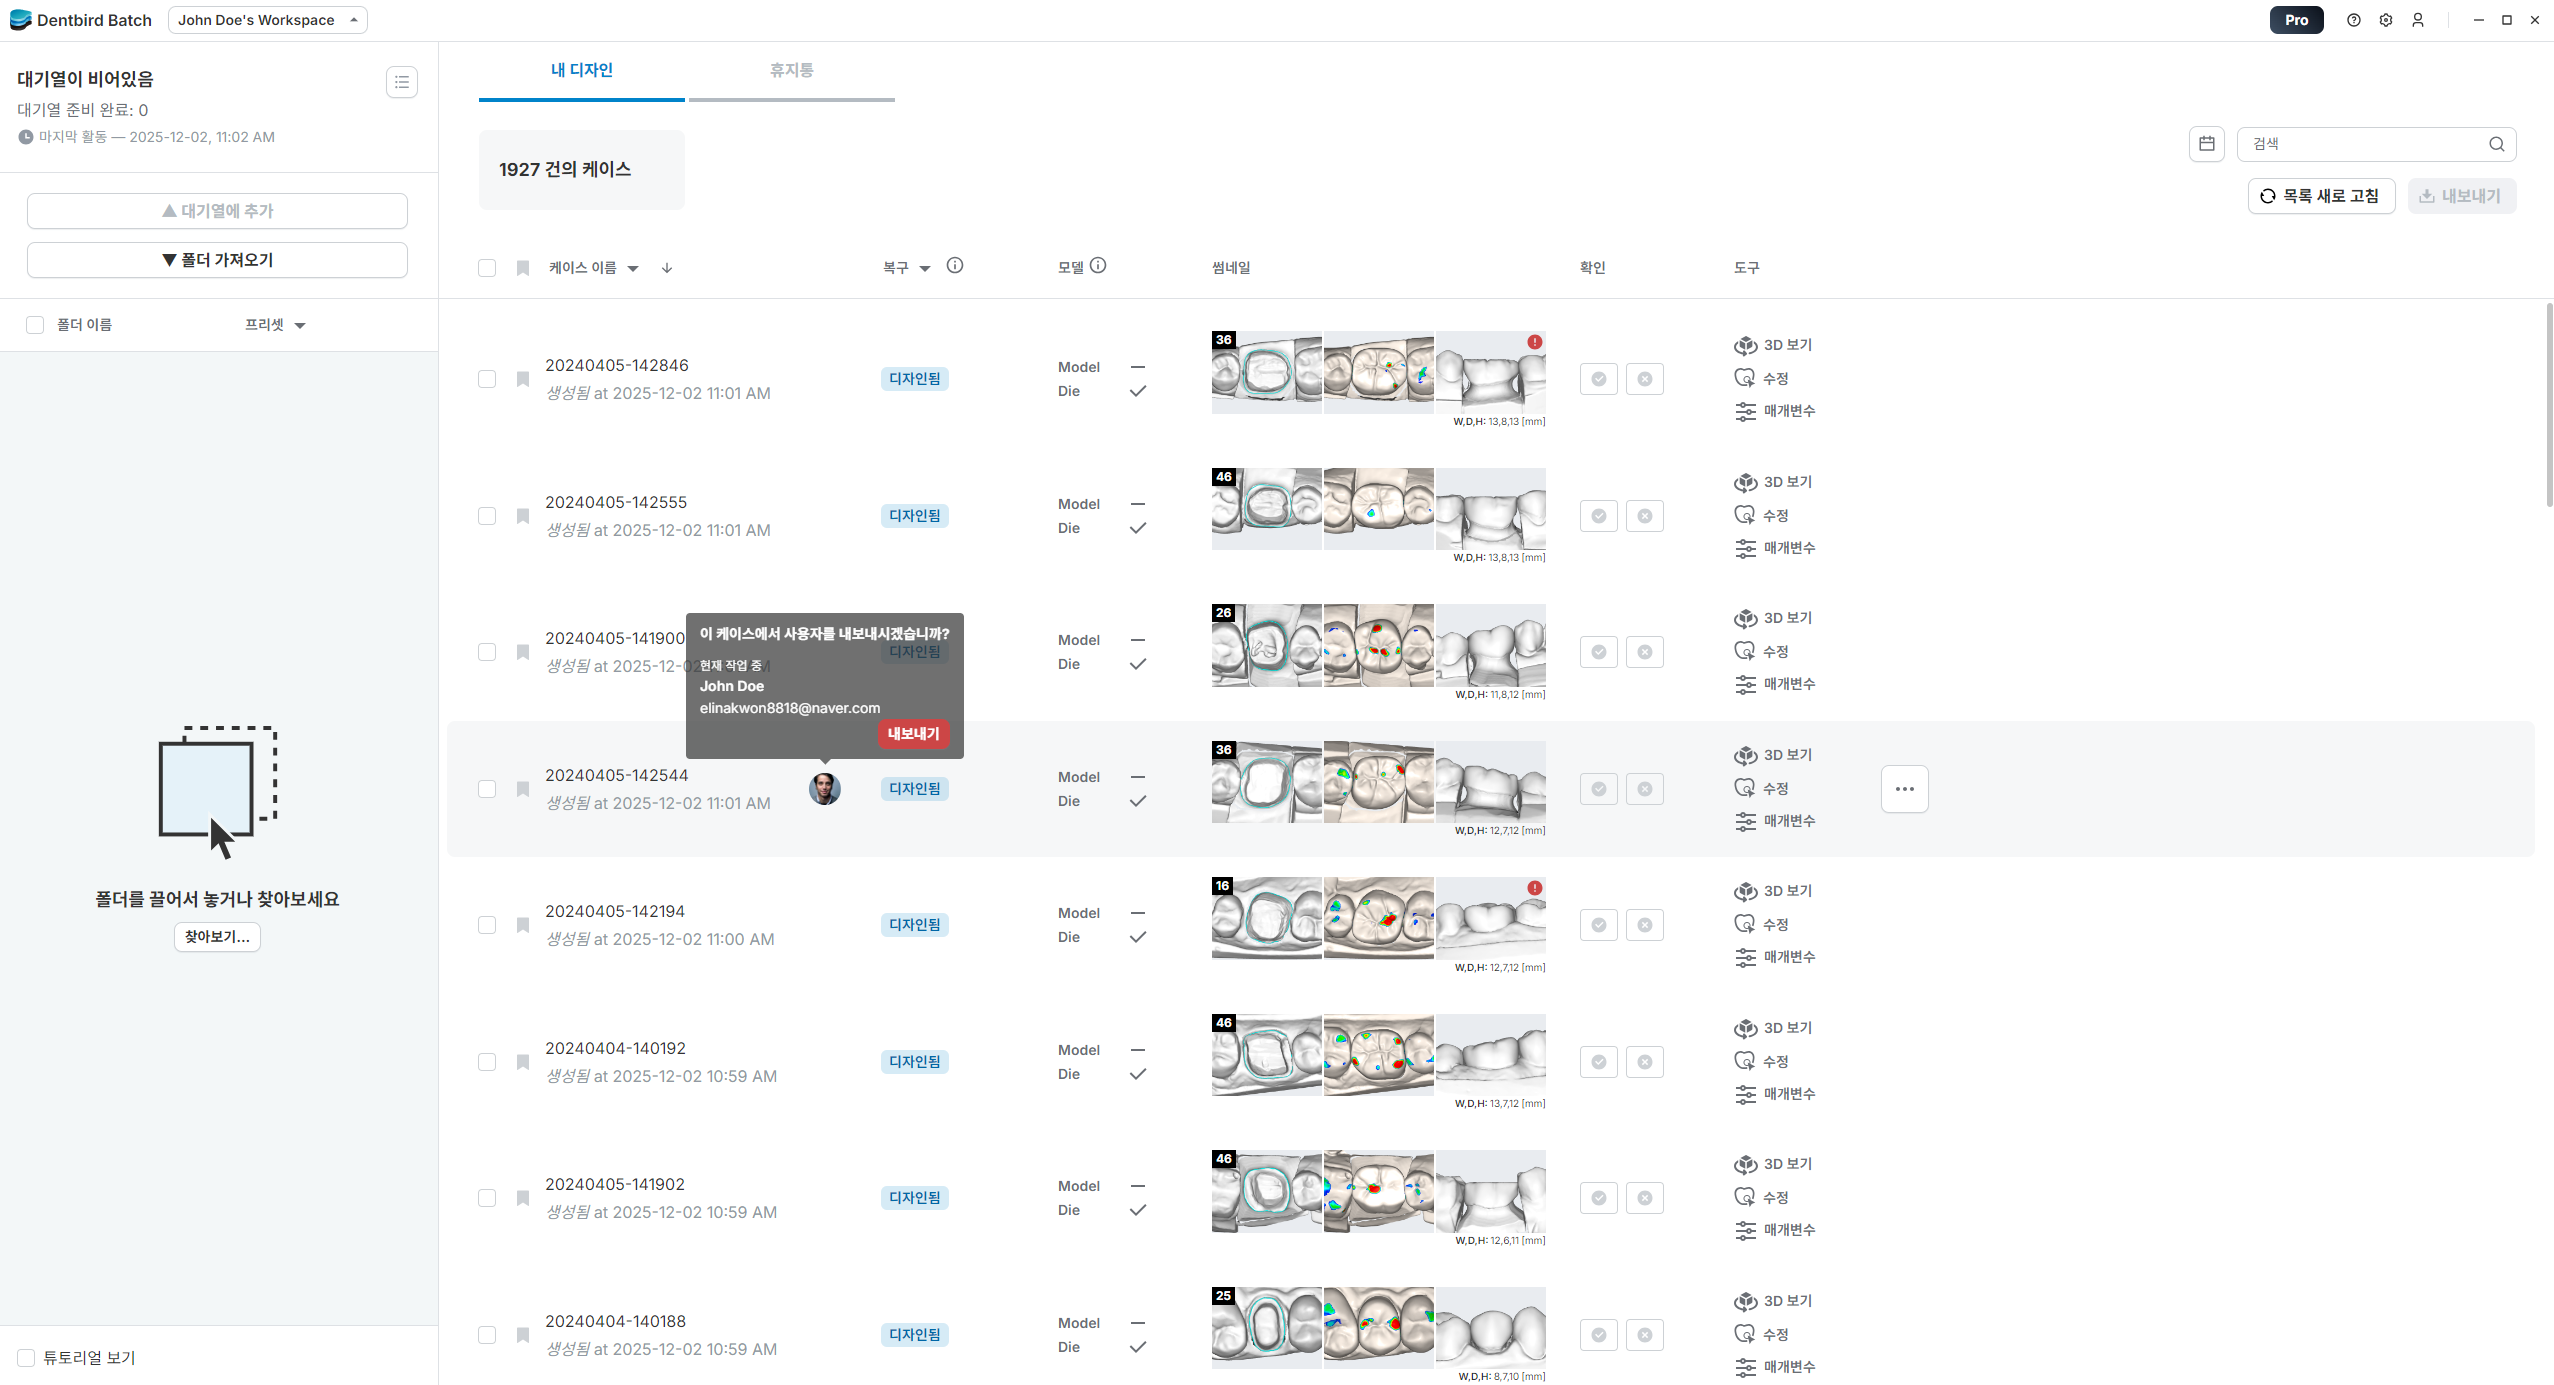Approve case 20240405-142846 with check icon
This screenshot has height=1385, width=2554.
coord(1598,379)
